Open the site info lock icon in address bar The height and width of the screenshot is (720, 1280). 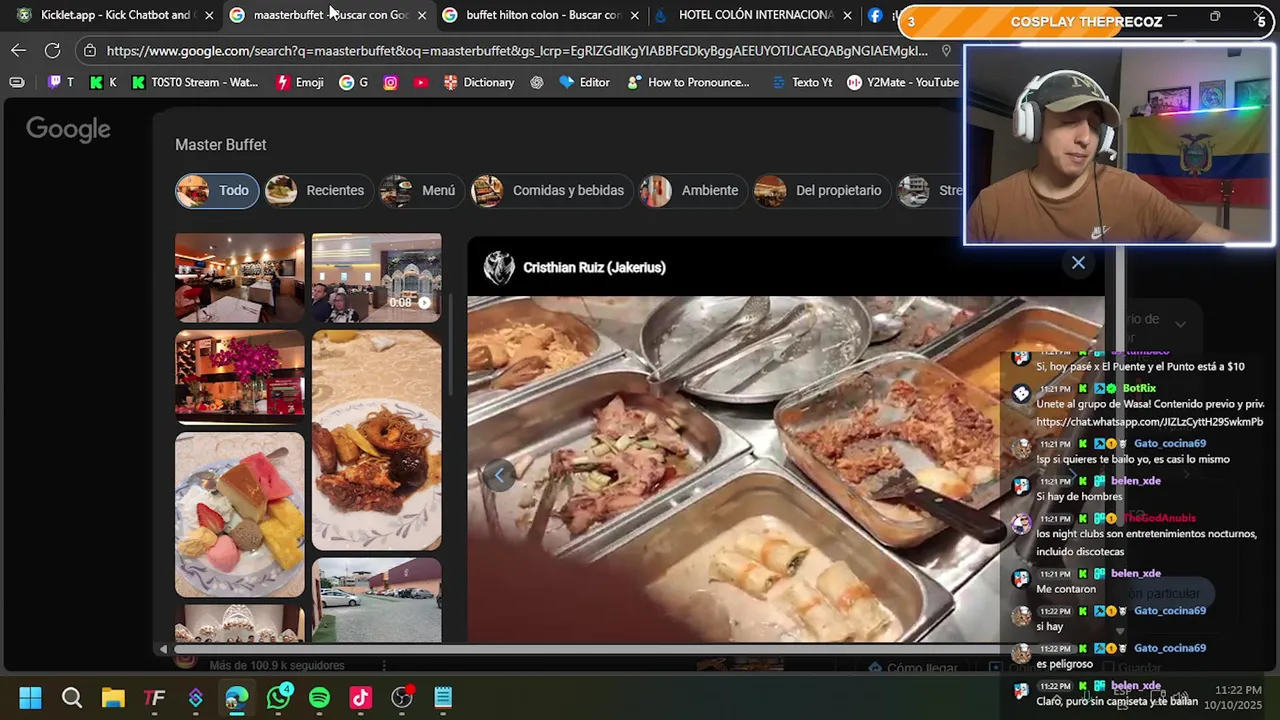90,50
